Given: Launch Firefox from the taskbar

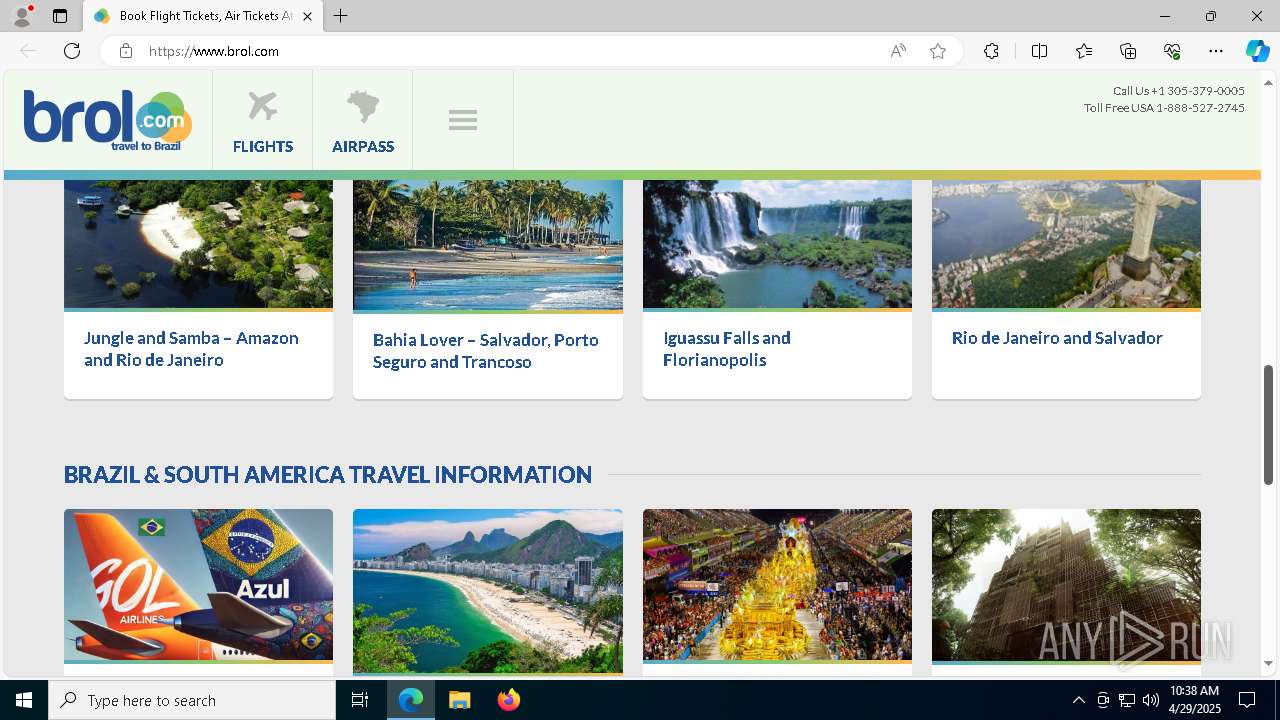Looking at the screenshot, I should tap(508, 700).
